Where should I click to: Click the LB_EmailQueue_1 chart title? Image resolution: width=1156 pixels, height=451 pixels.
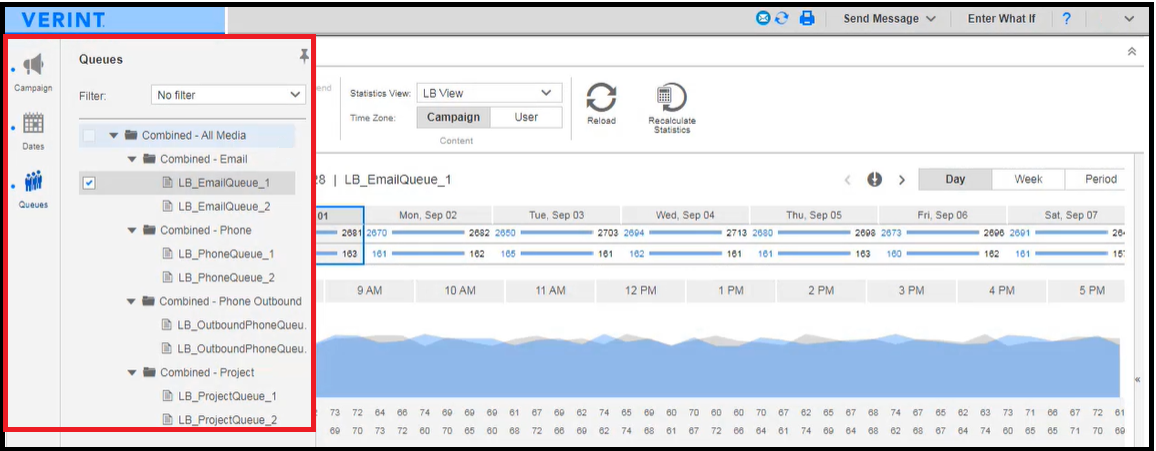[398, 180]
